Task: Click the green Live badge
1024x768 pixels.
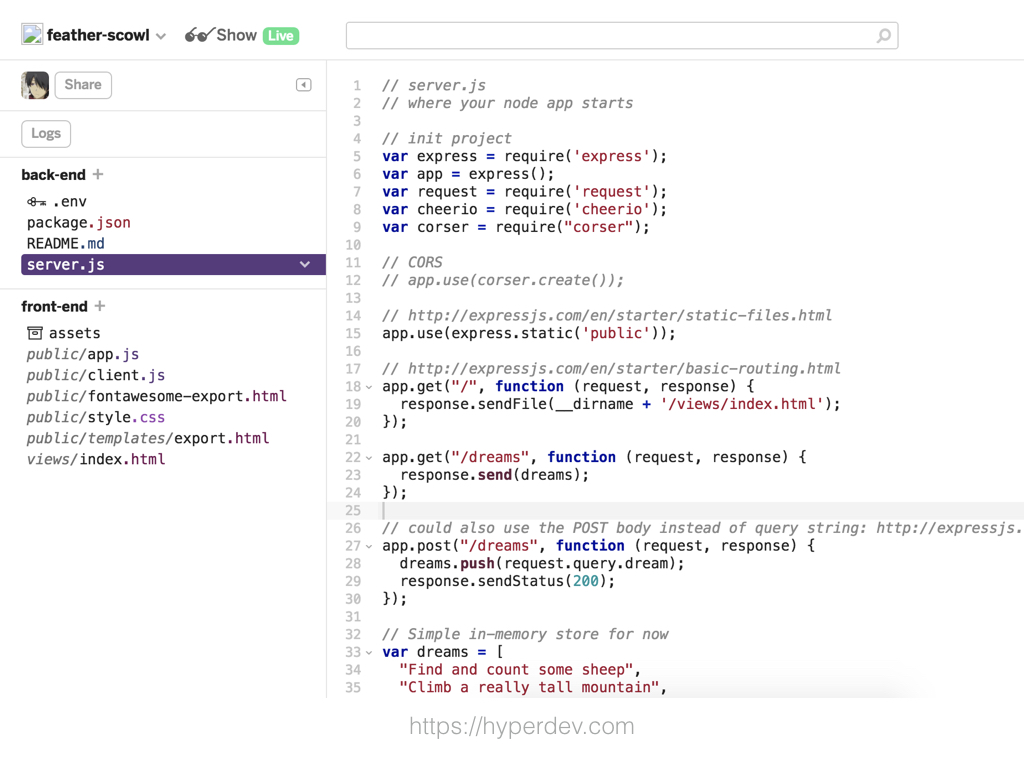Action: (x=281, y=36)
